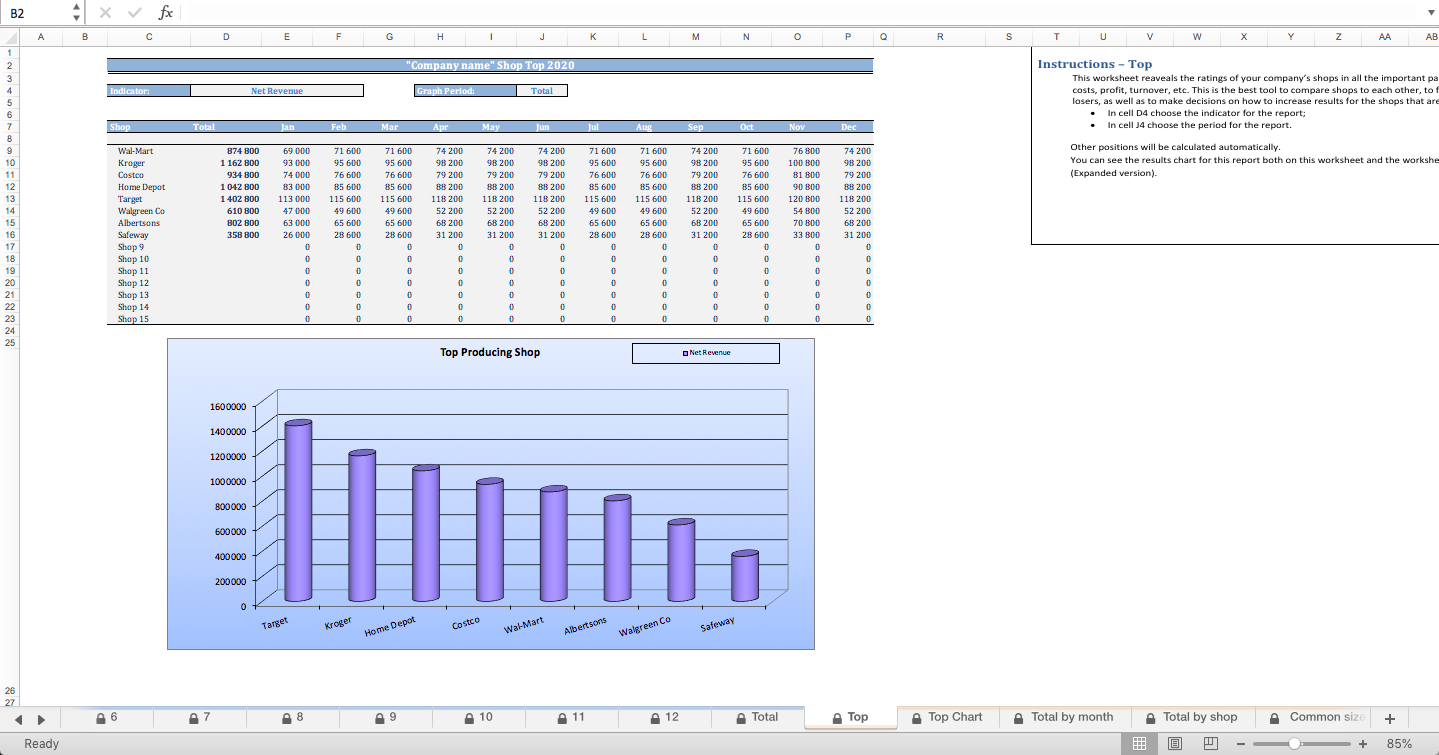Click the chart legend Net Revenue
Viewport: 1439px width, 755px height.
click(706, 353)
